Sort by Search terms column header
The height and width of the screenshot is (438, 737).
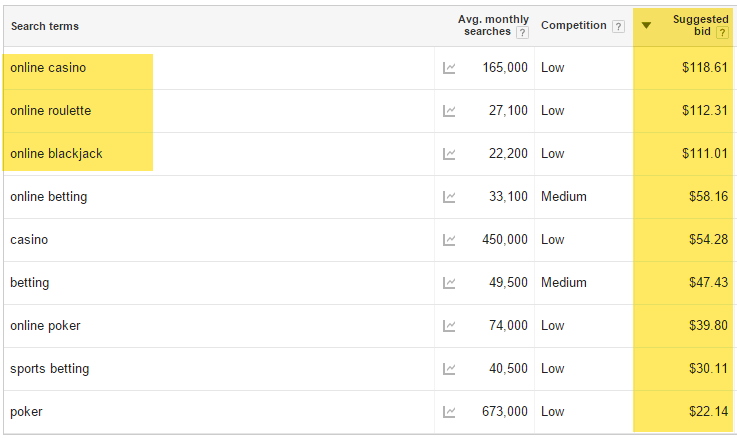click(45, 26)
